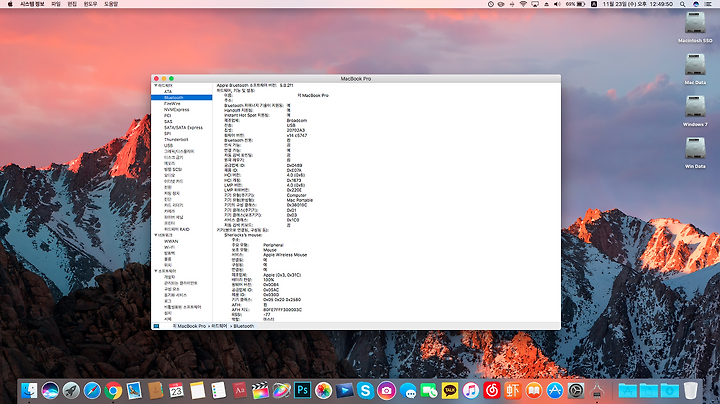720x404 pixels.
Task: Select SATA/SATA Express in the sidebar
Action: (183, 128)
